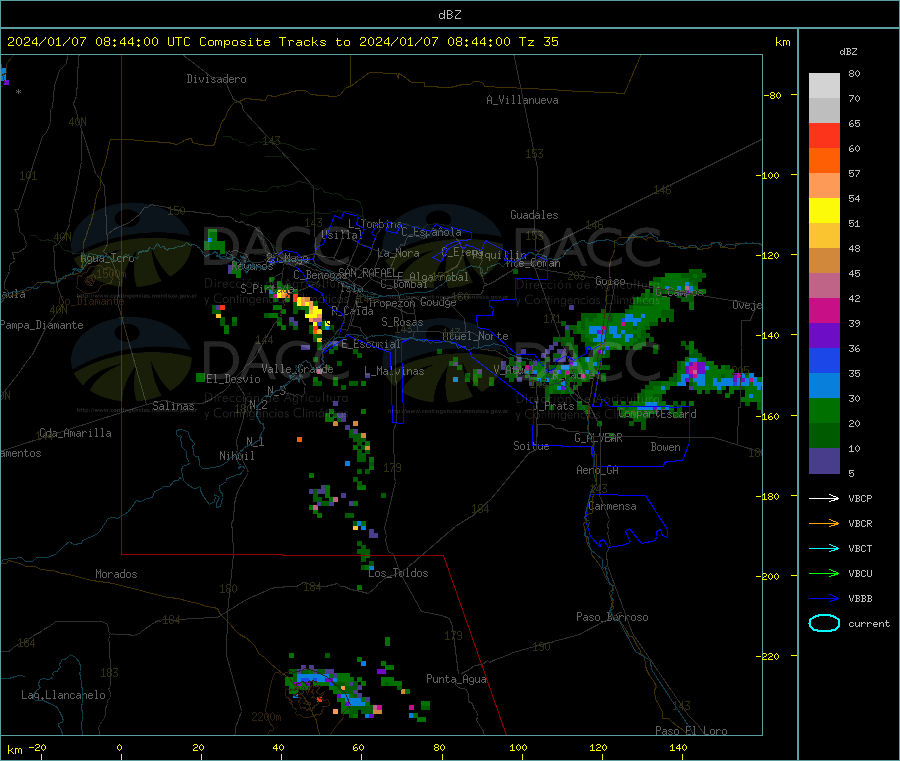The width and height of the screenshot is (900, 761).
Task: Click the Los_Toldos map label
Action: [398, 573]
